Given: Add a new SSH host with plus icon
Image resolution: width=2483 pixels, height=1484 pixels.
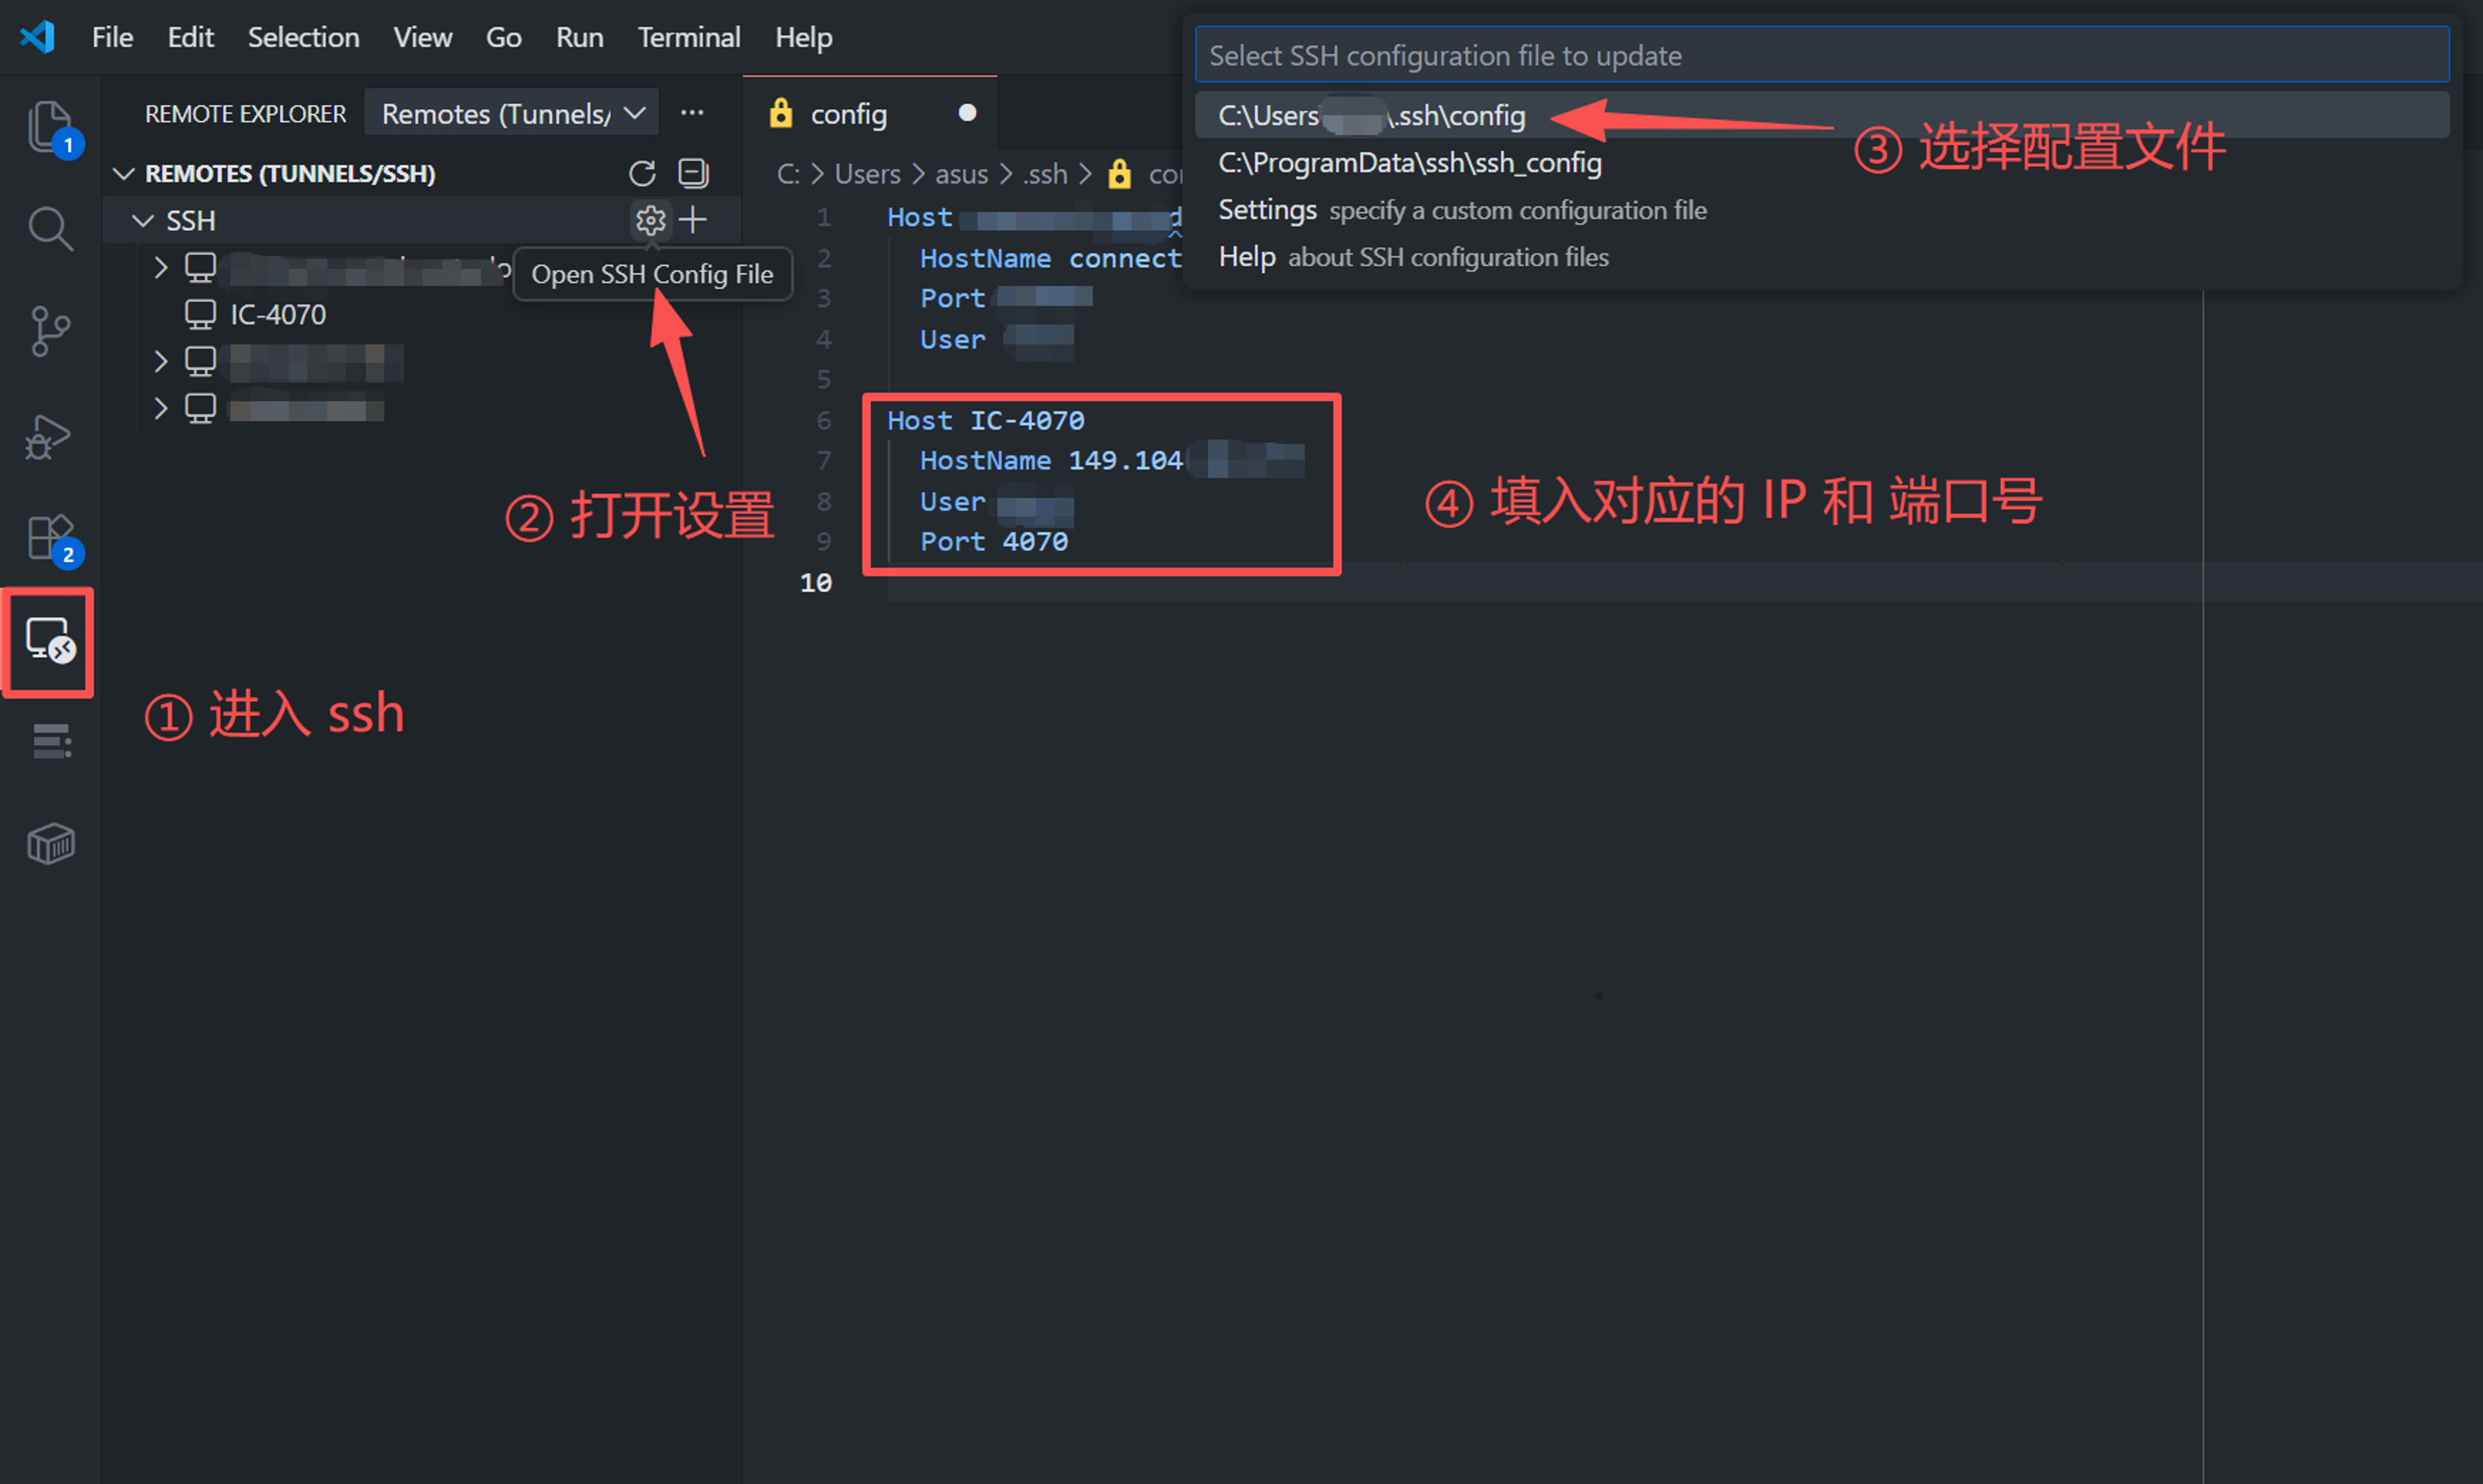Looking at the screenshot, I should click(693, 220).
